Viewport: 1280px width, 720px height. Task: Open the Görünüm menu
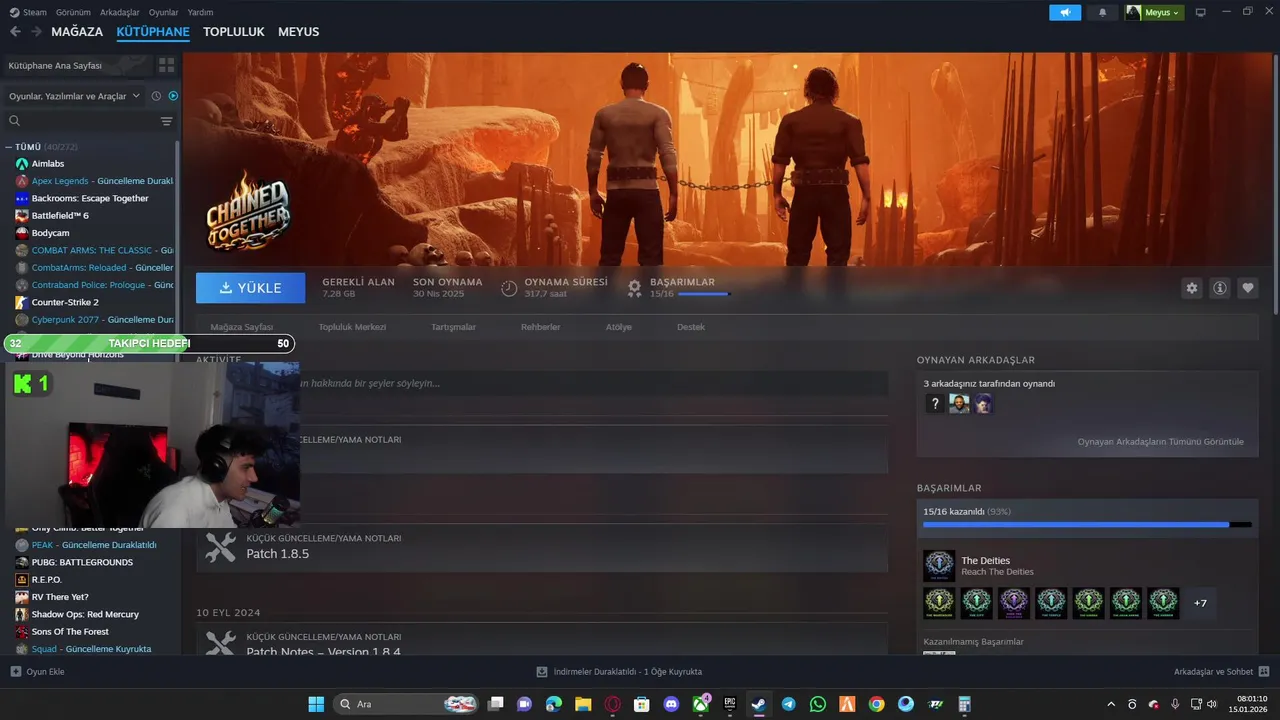[73, 12]
